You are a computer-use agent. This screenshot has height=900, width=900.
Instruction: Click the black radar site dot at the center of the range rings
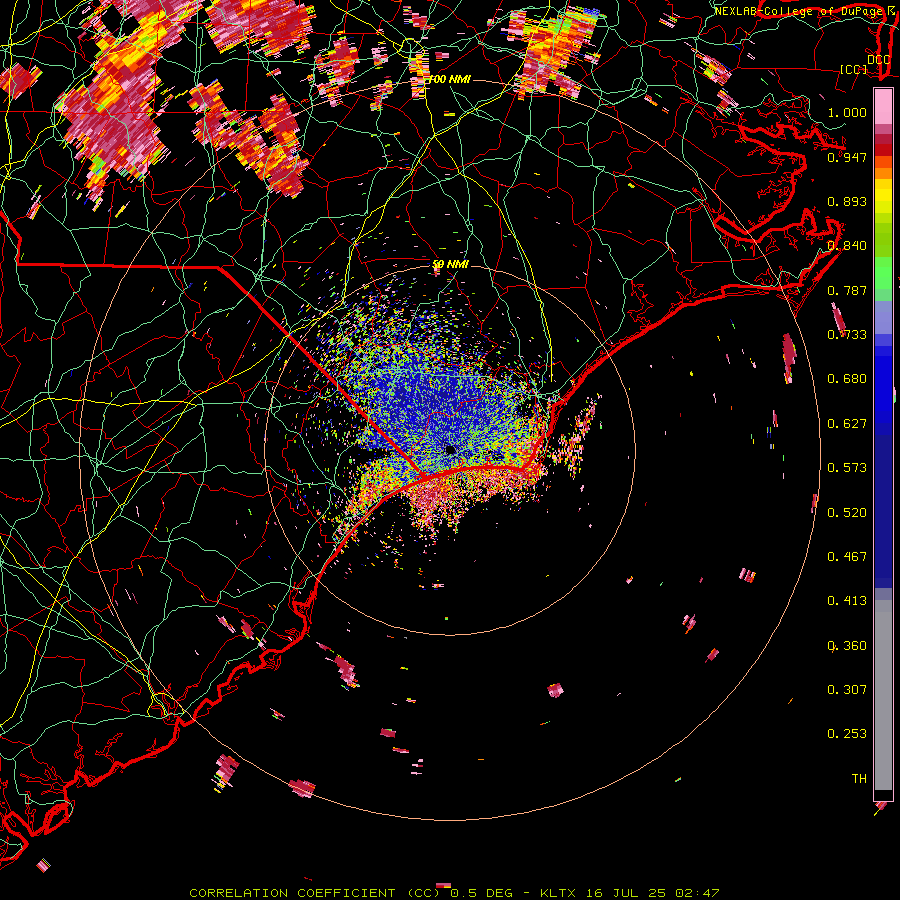tap(451, 450)
